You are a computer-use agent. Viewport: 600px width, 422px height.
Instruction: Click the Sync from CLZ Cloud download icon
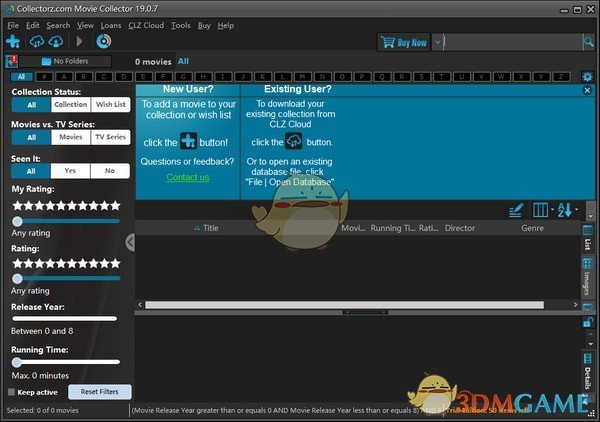[x=37, y=41]
